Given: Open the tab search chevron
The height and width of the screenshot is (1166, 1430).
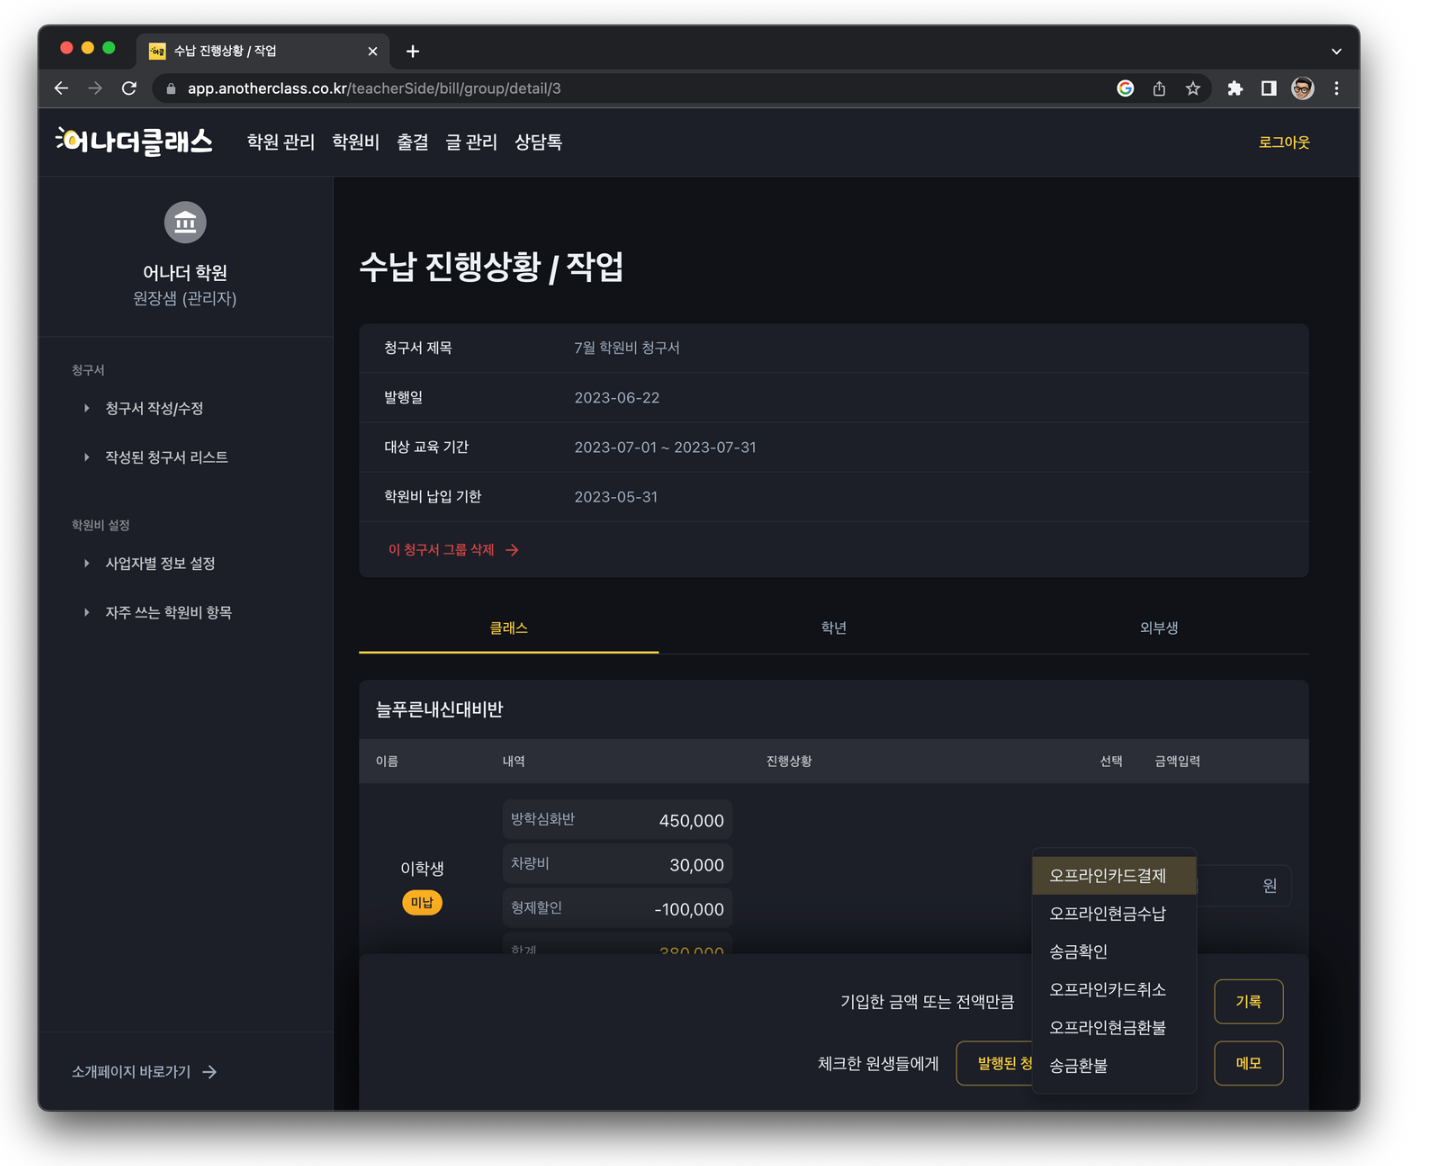Looking at the screenshot, I should click(1336, 51).
